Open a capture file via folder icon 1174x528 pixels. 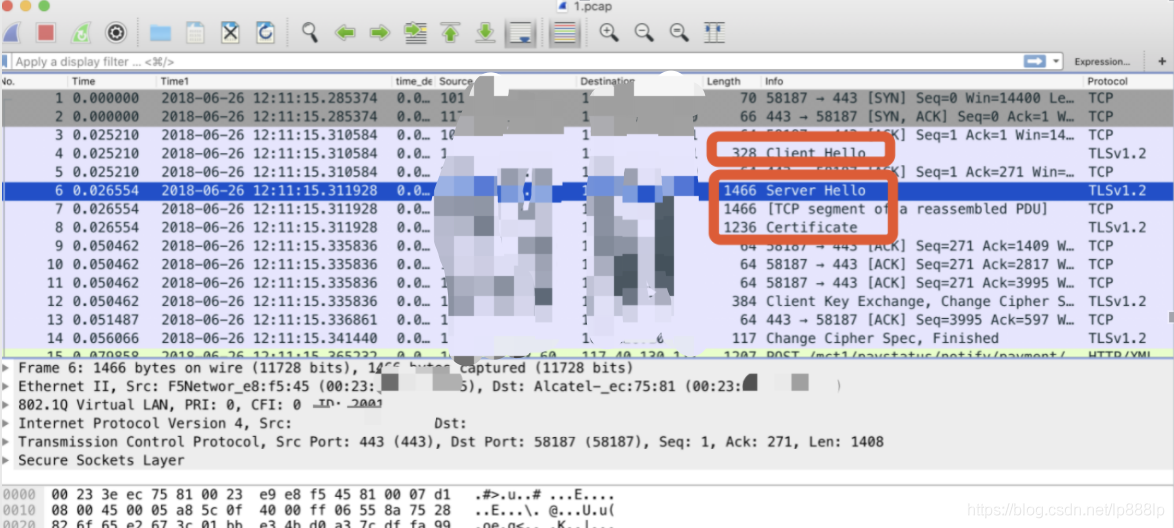click(x=160, y=33)
